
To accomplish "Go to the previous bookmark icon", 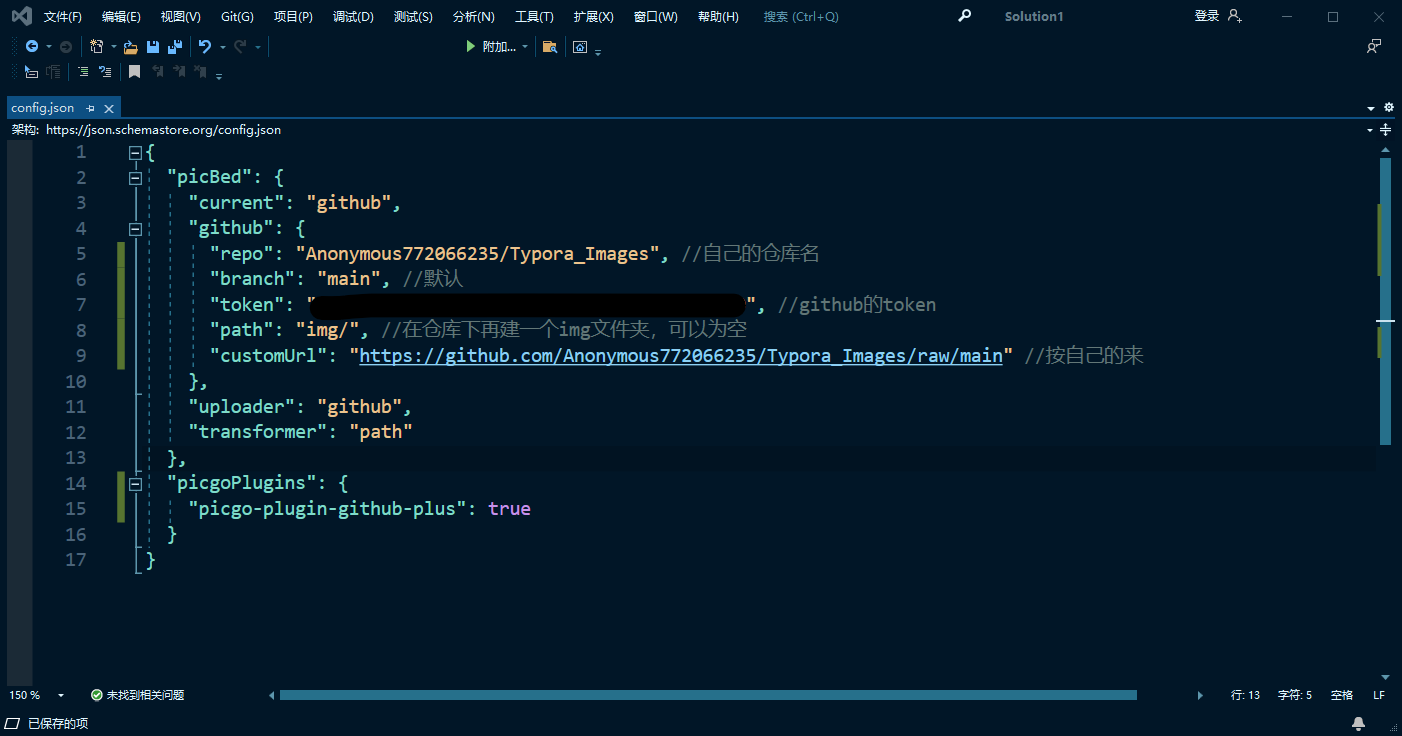I will tap(158, 72).
